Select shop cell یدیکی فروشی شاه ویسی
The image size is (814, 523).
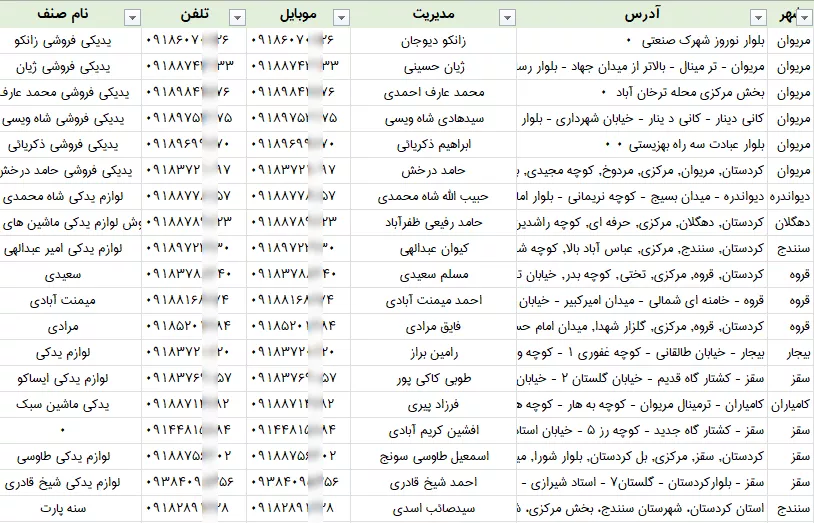coord(71,118)
